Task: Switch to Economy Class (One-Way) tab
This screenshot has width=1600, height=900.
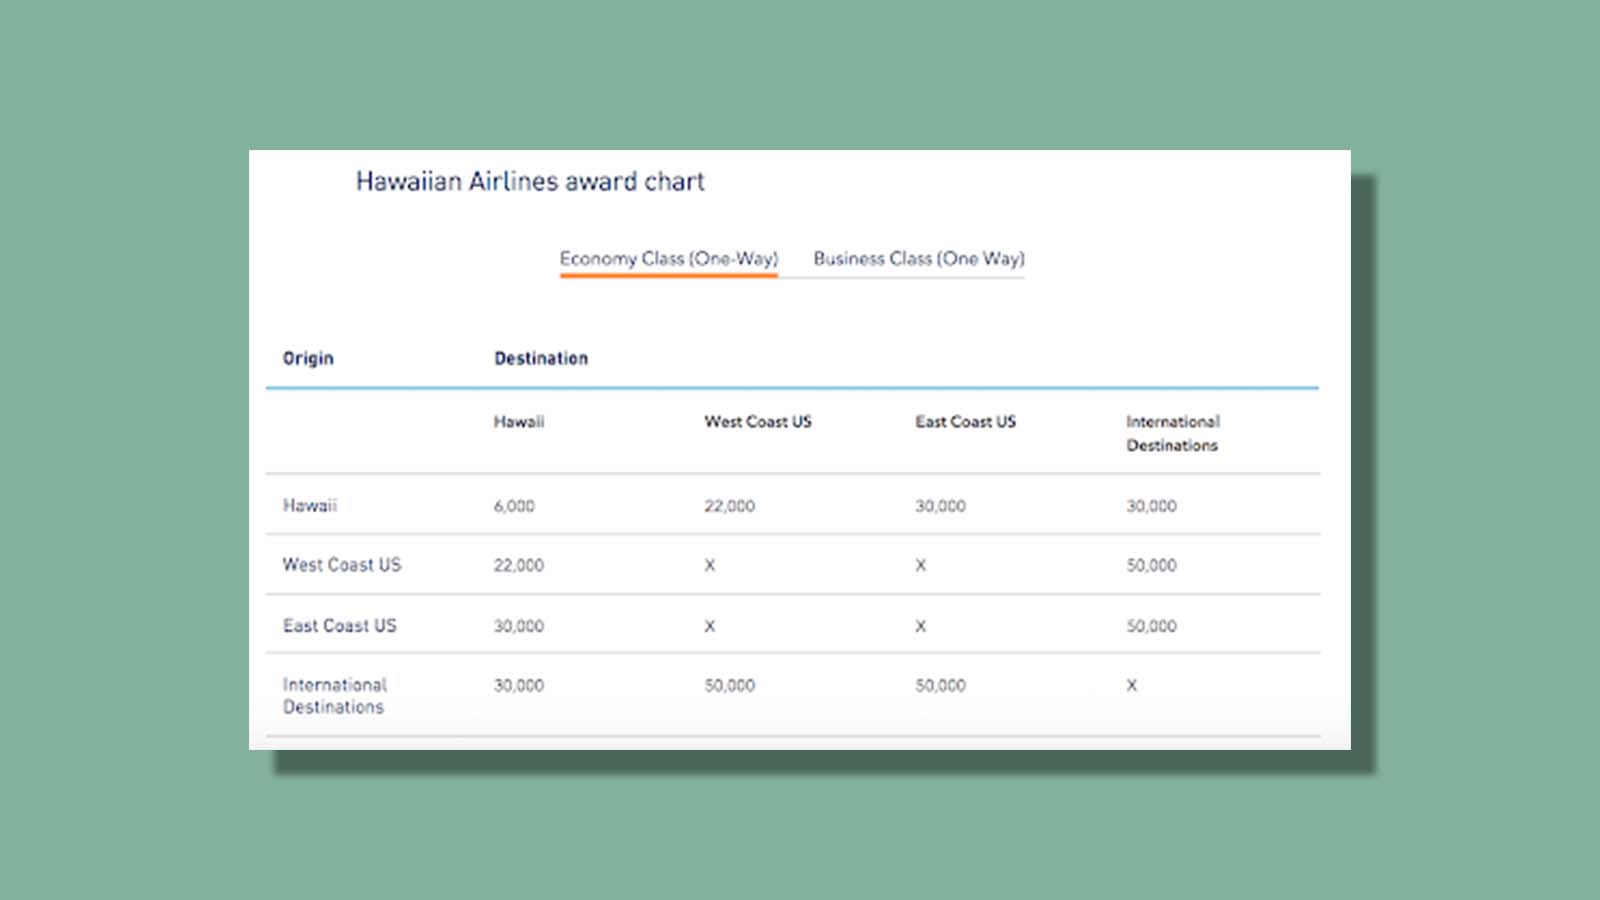Action: coord(668,259)
